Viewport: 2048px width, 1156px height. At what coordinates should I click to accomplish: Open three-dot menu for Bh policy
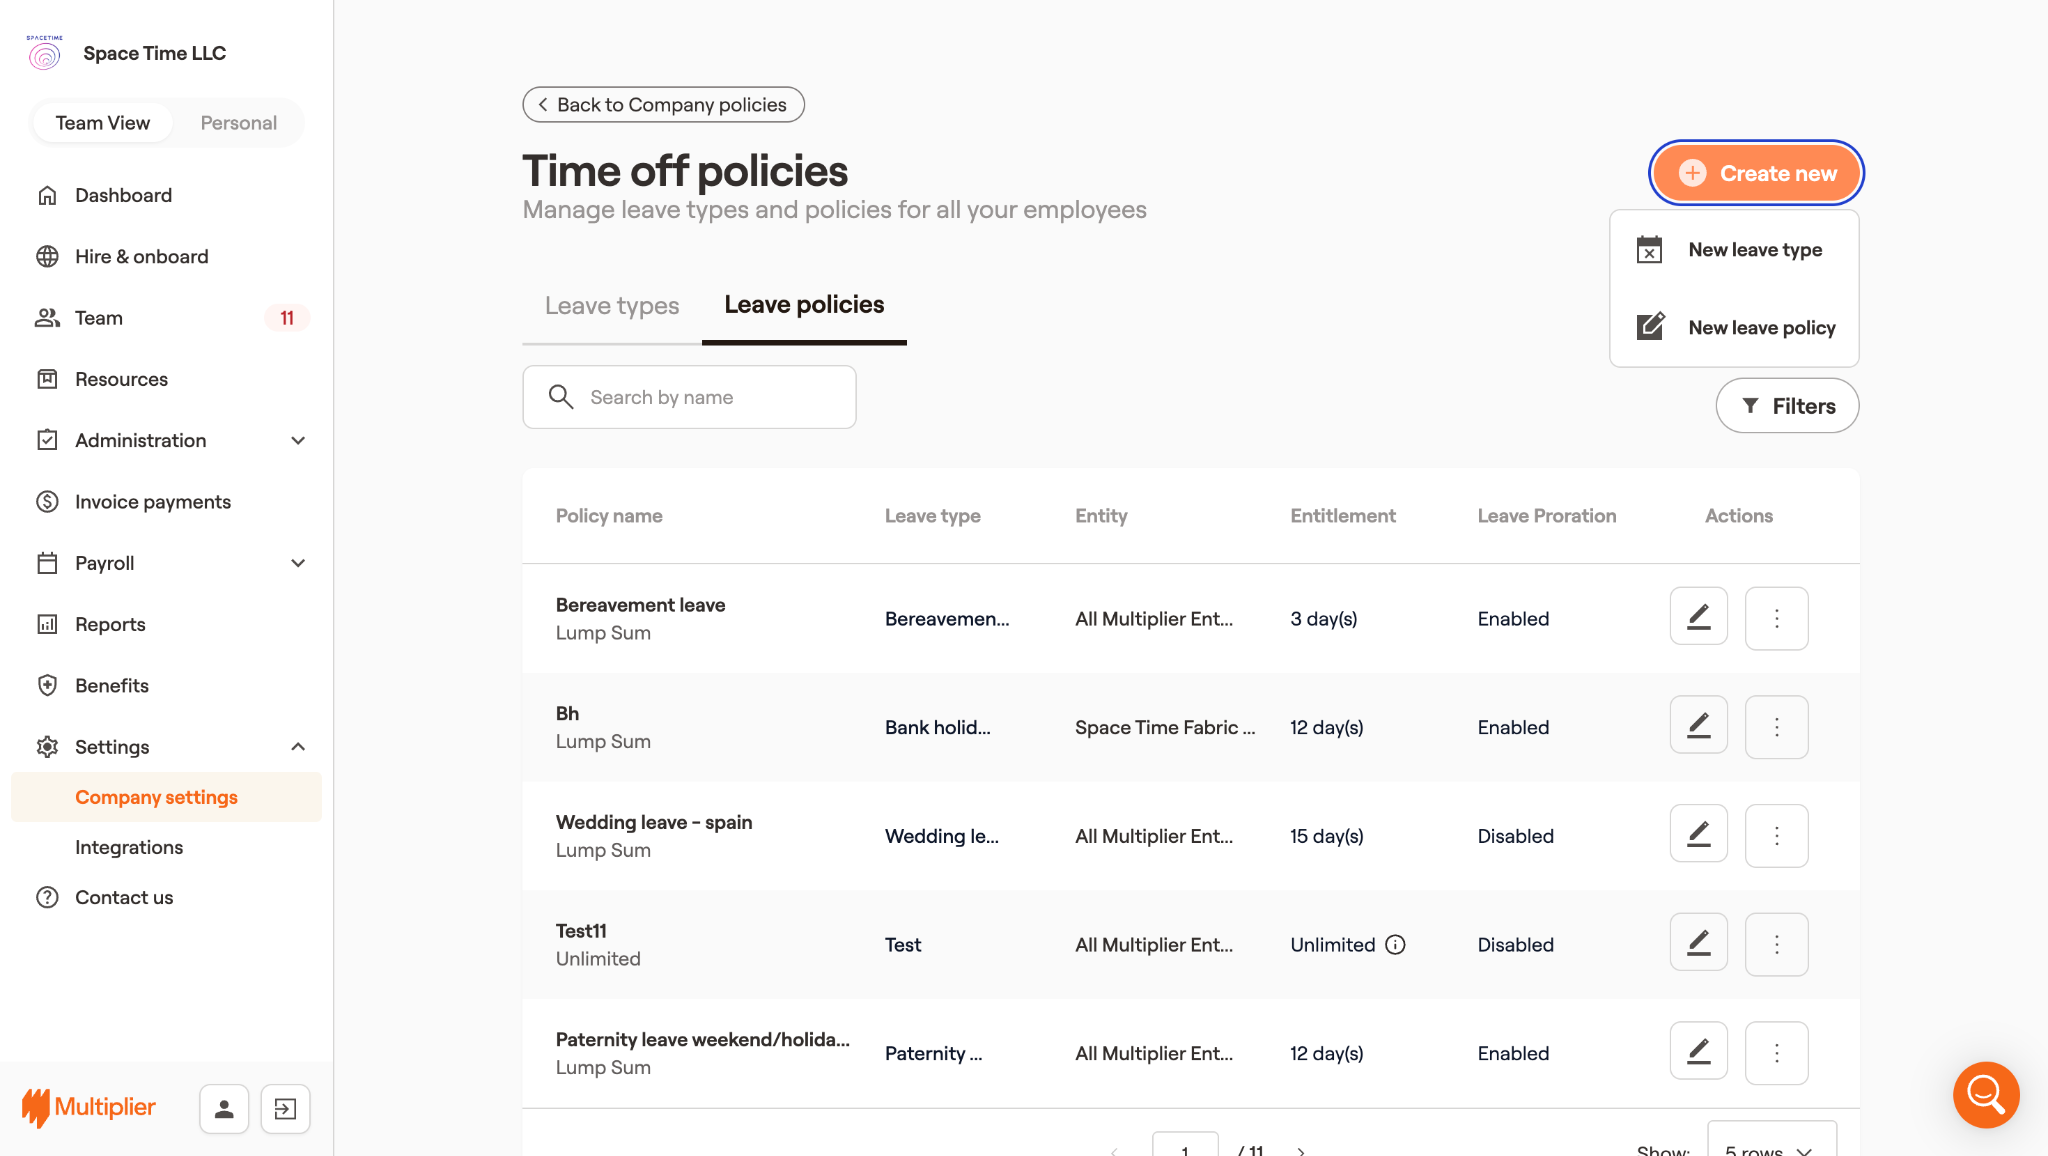(1776, 727)
